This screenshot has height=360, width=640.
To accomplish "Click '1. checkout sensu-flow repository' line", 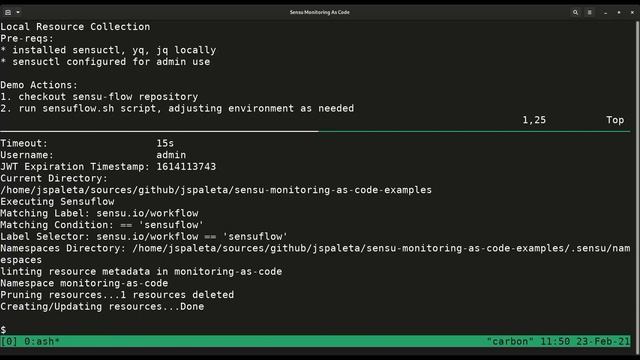I will (x=99, y=97).
